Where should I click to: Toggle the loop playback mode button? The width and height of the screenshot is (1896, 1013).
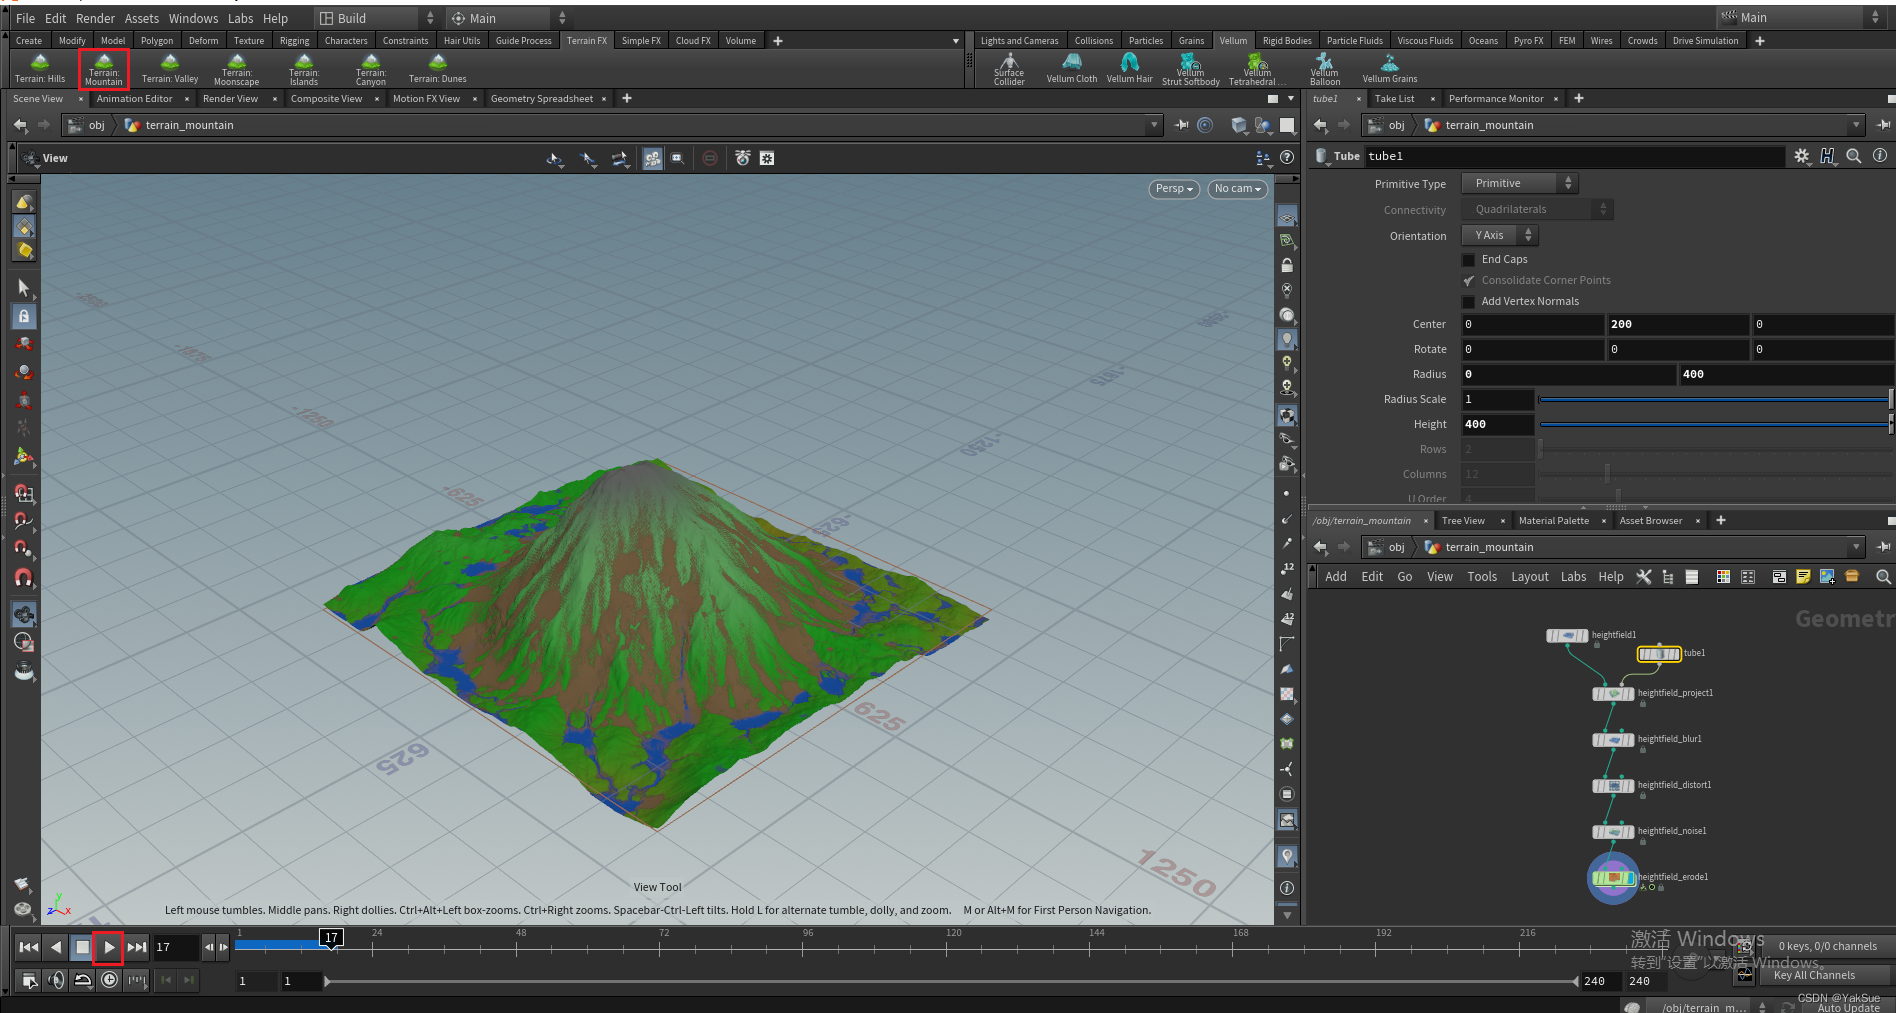(83, 980)
